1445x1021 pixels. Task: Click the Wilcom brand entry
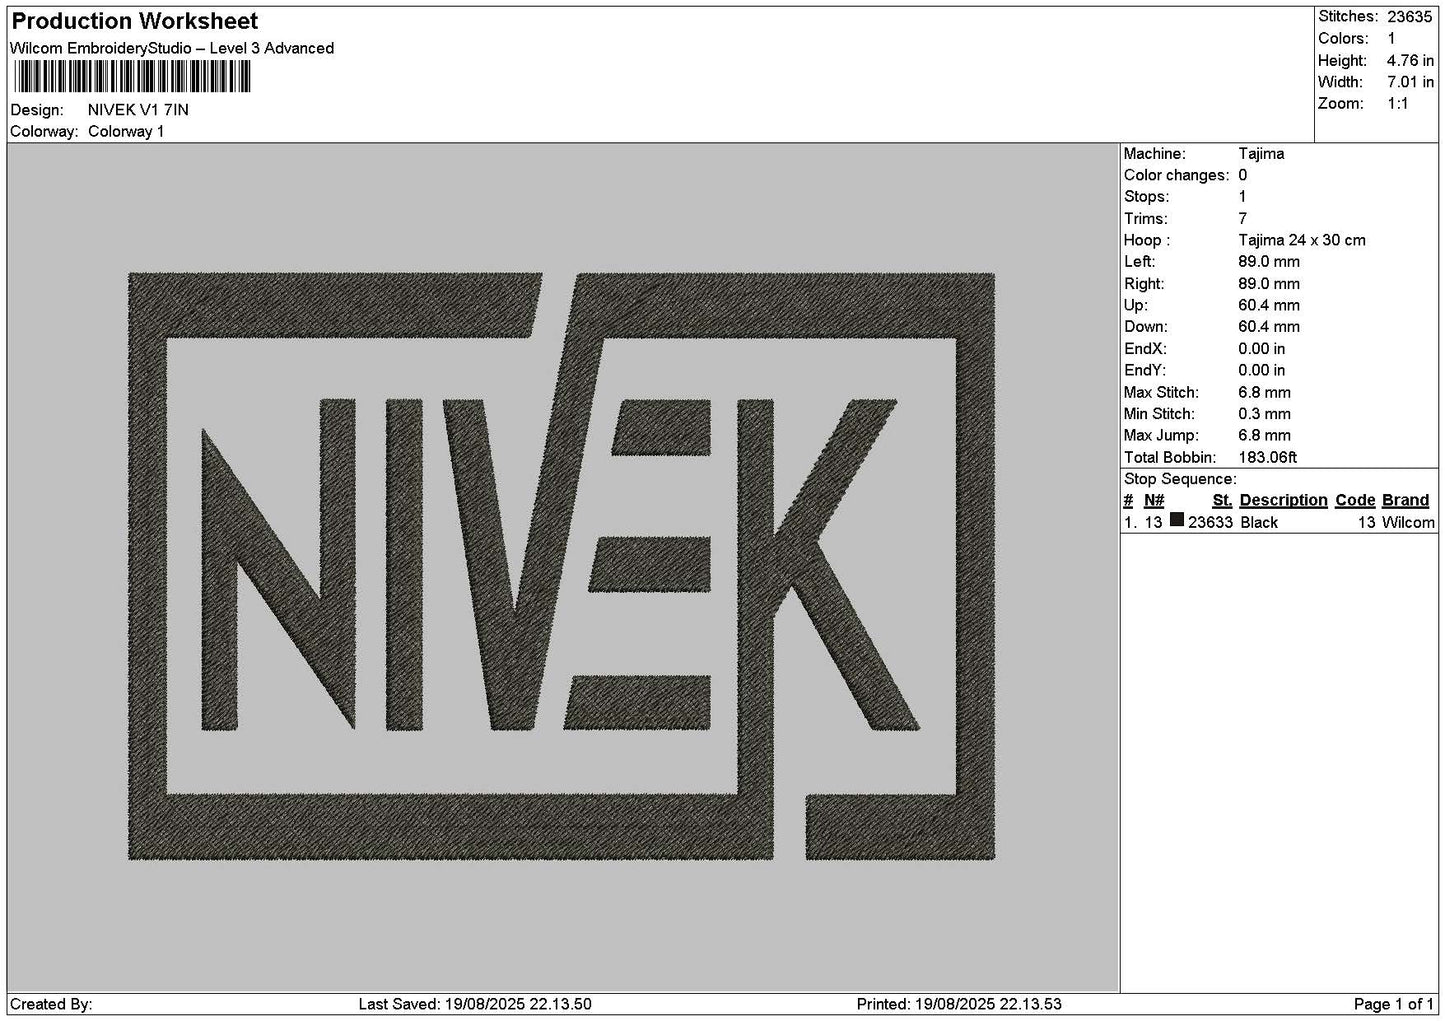click(1408, 523)
